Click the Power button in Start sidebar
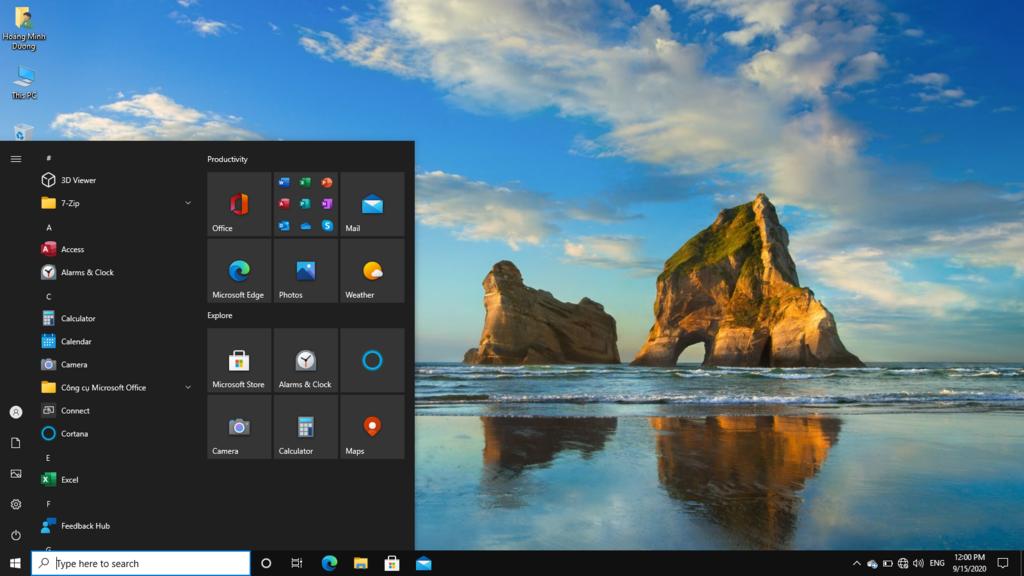 click(16, 535)
